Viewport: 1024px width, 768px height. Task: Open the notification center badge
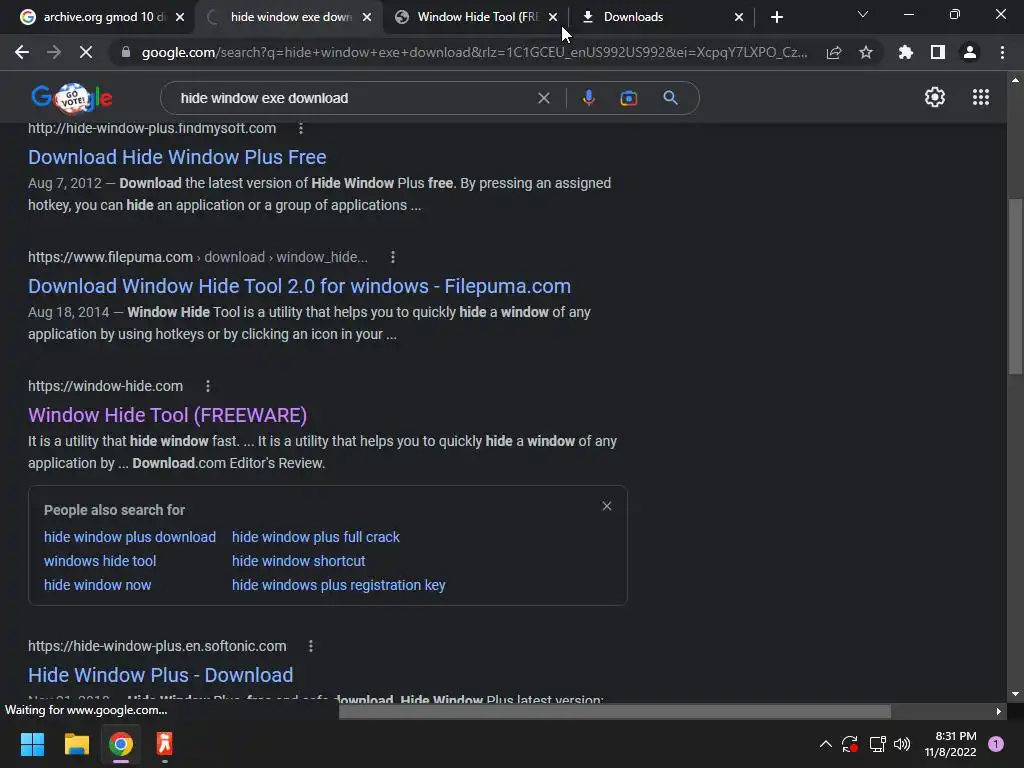coord(996,744)
